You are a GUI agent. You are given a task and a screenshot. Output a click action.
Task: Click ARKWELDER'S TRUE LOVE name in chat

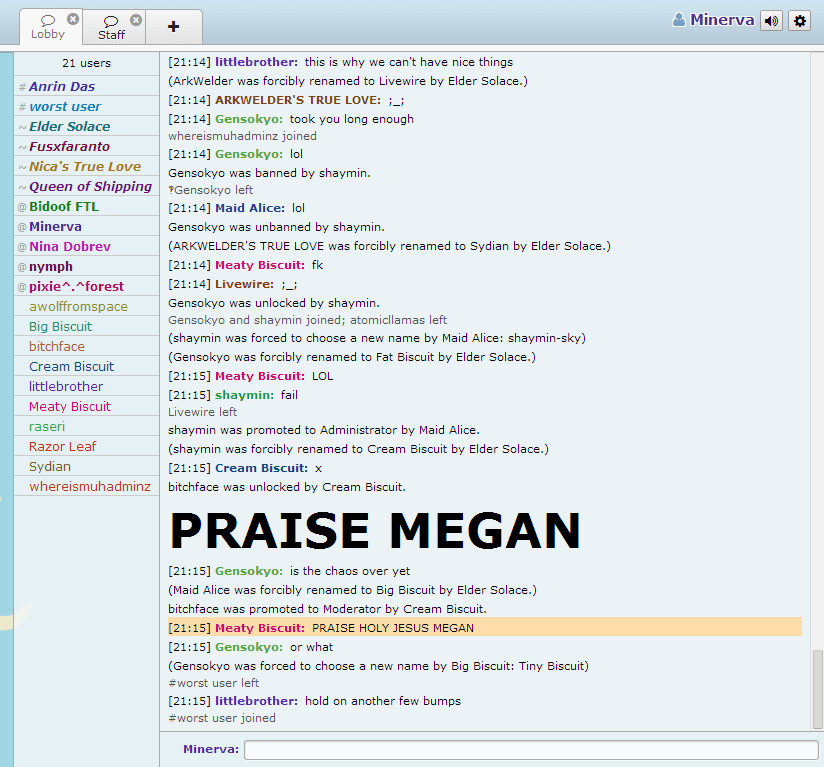pyautogui.click(x=298, y=100)
